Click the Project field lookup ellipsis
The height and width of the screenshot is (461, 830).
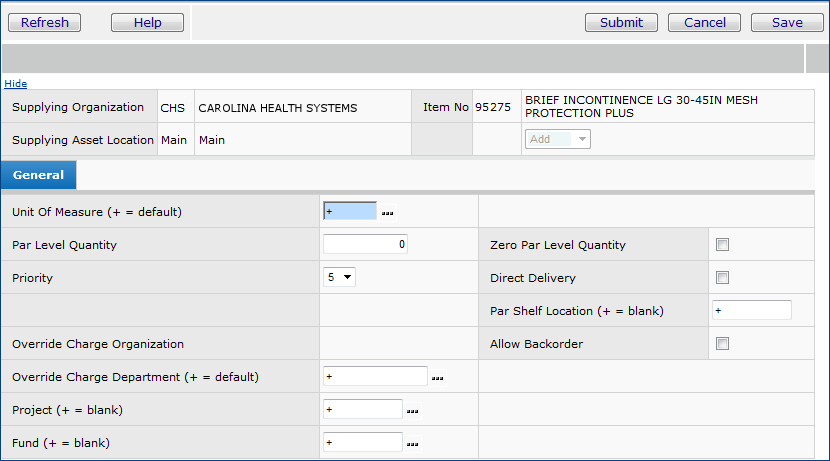412,410
